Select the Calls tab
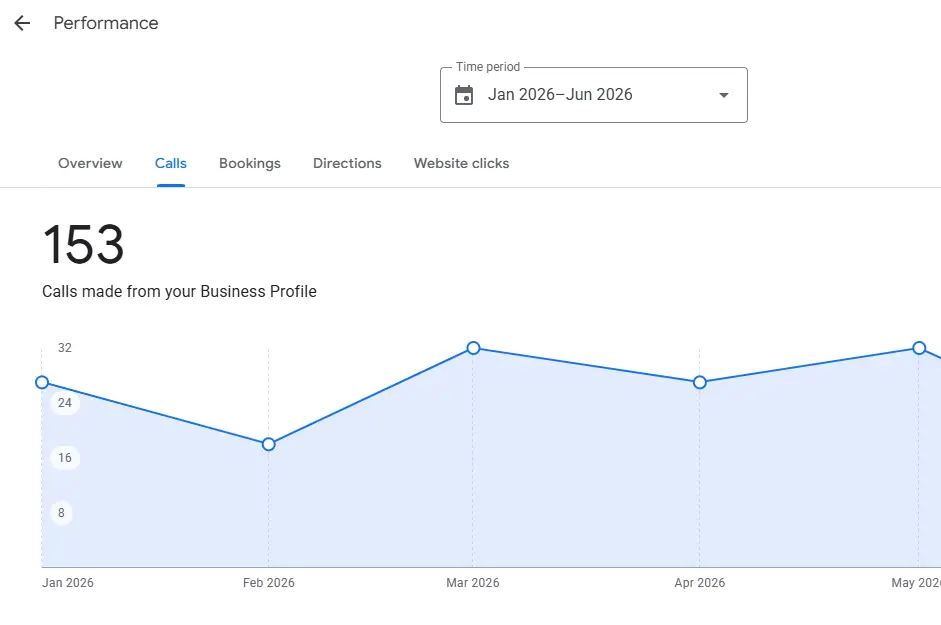The width and height of the screenshot is (941, 625). 170,163
